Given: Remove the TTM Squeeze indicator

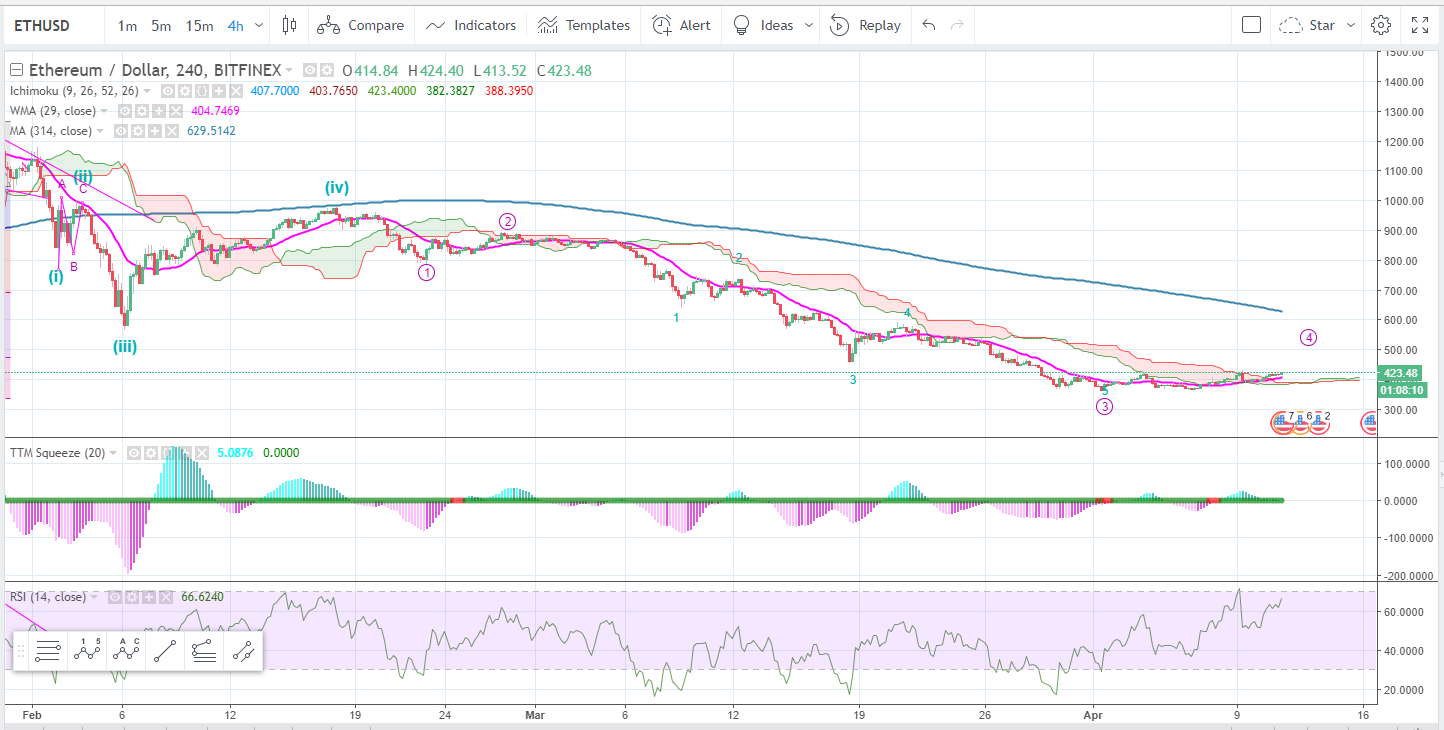Looking at the screenshot, I should pos(203,453).
